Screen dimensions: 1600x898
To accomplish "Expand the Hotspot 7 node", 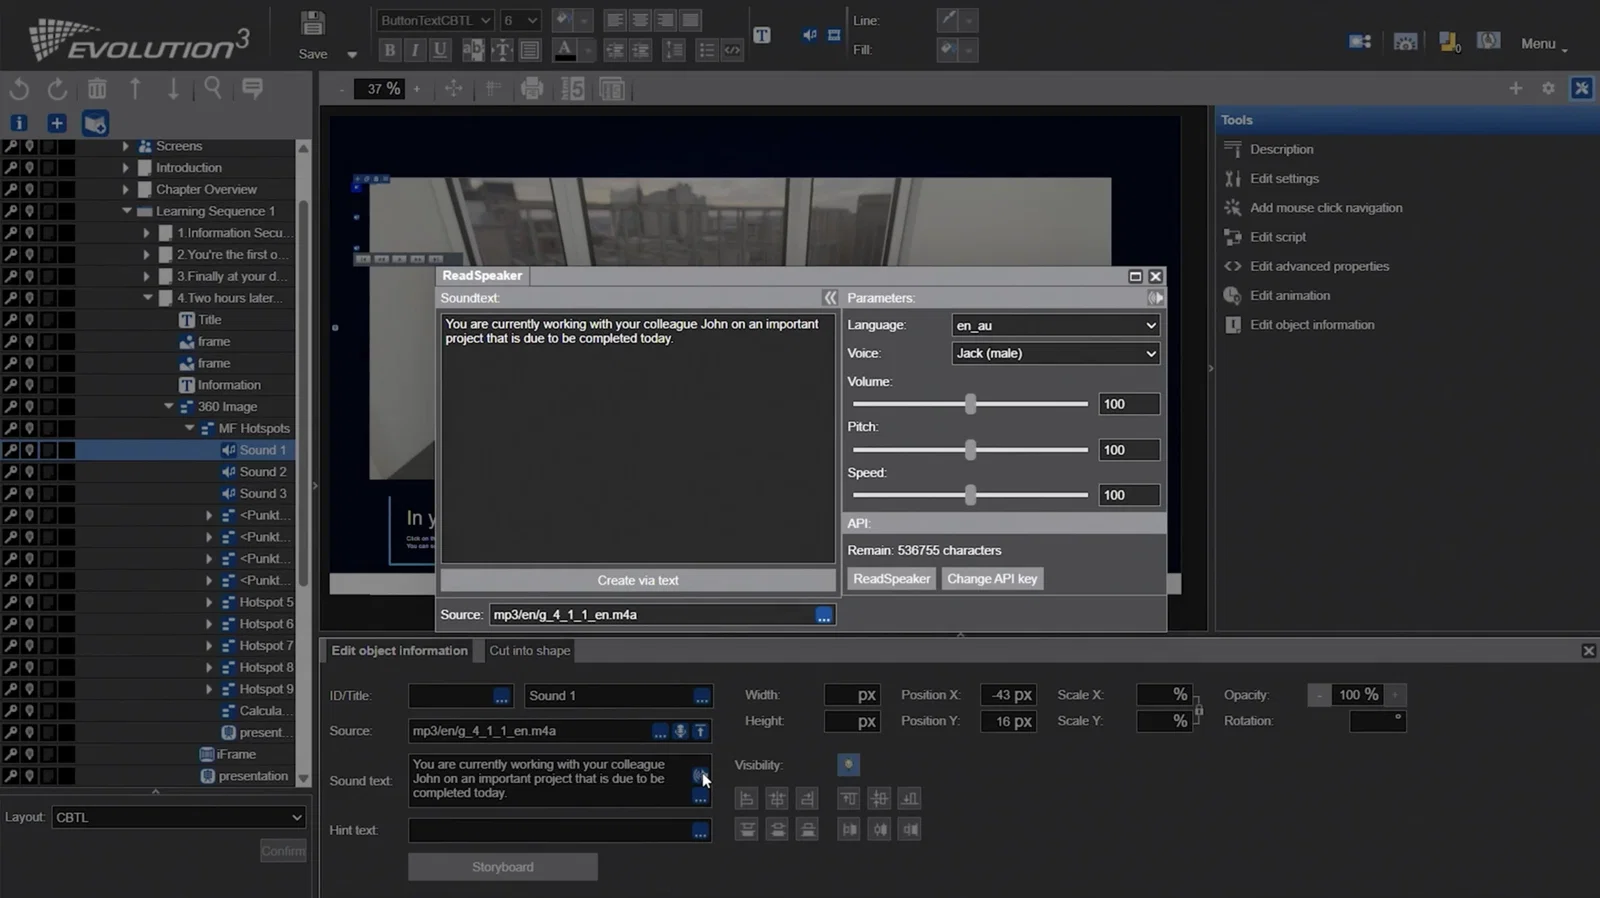I will [x=209, y=646].
